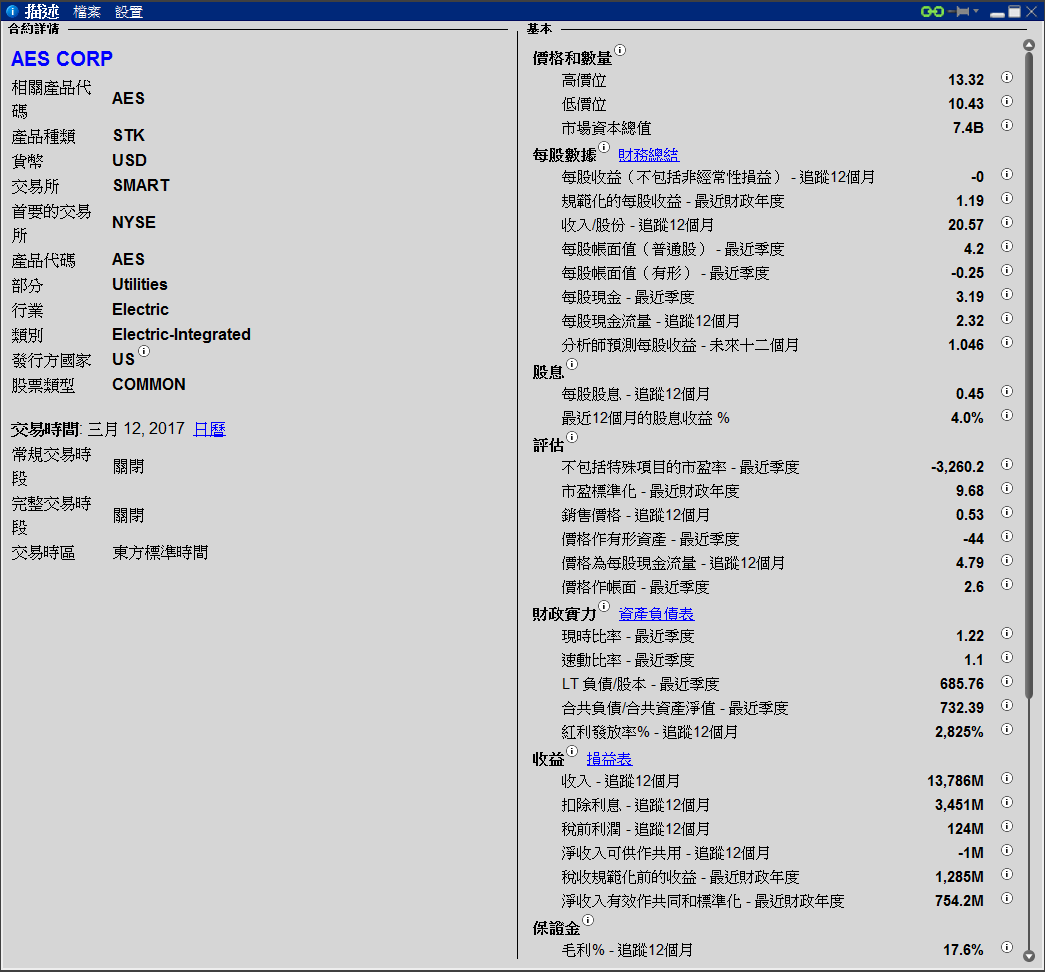
Task: Click info icon next to 價格和數量 heading
Action: click(x=620, y=50)
